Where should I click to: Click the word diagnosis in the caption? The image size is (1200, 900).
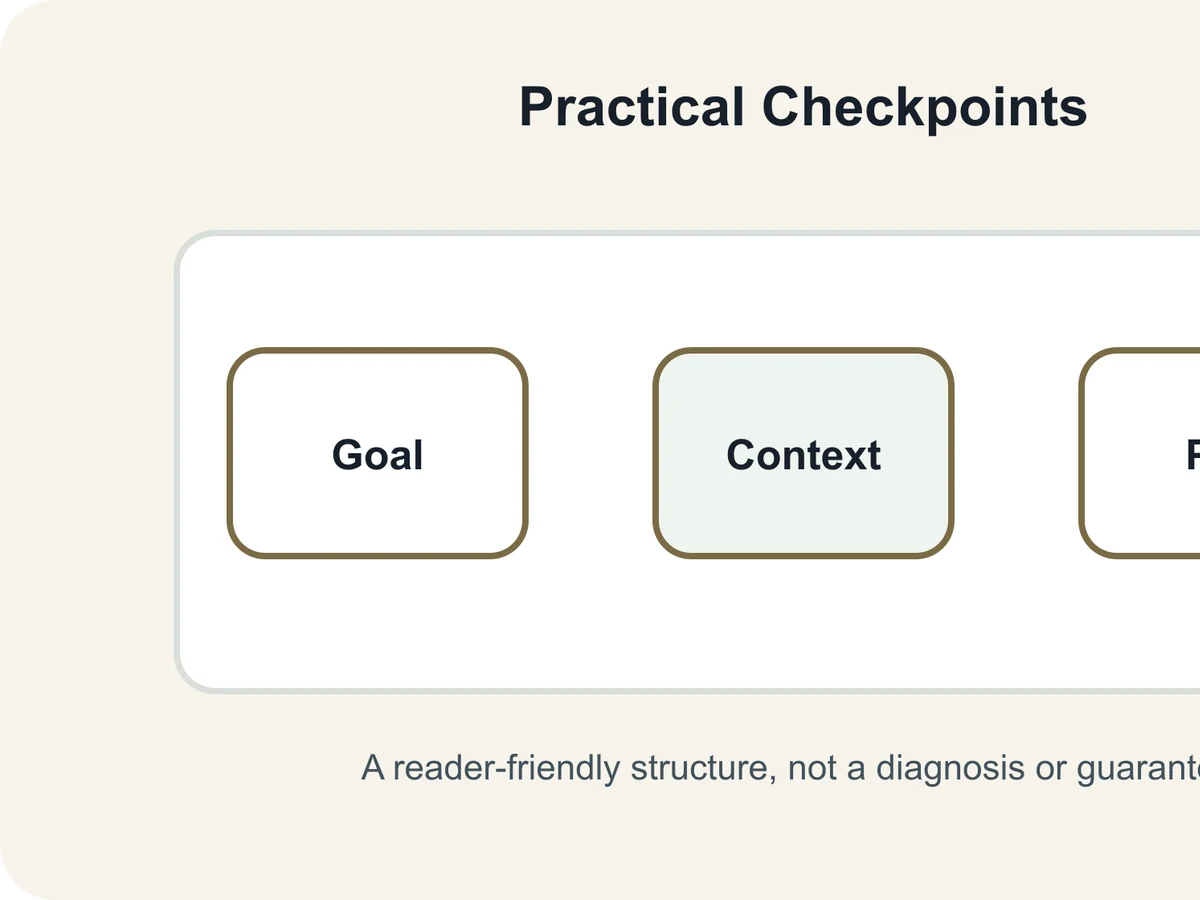click(958, 768)
